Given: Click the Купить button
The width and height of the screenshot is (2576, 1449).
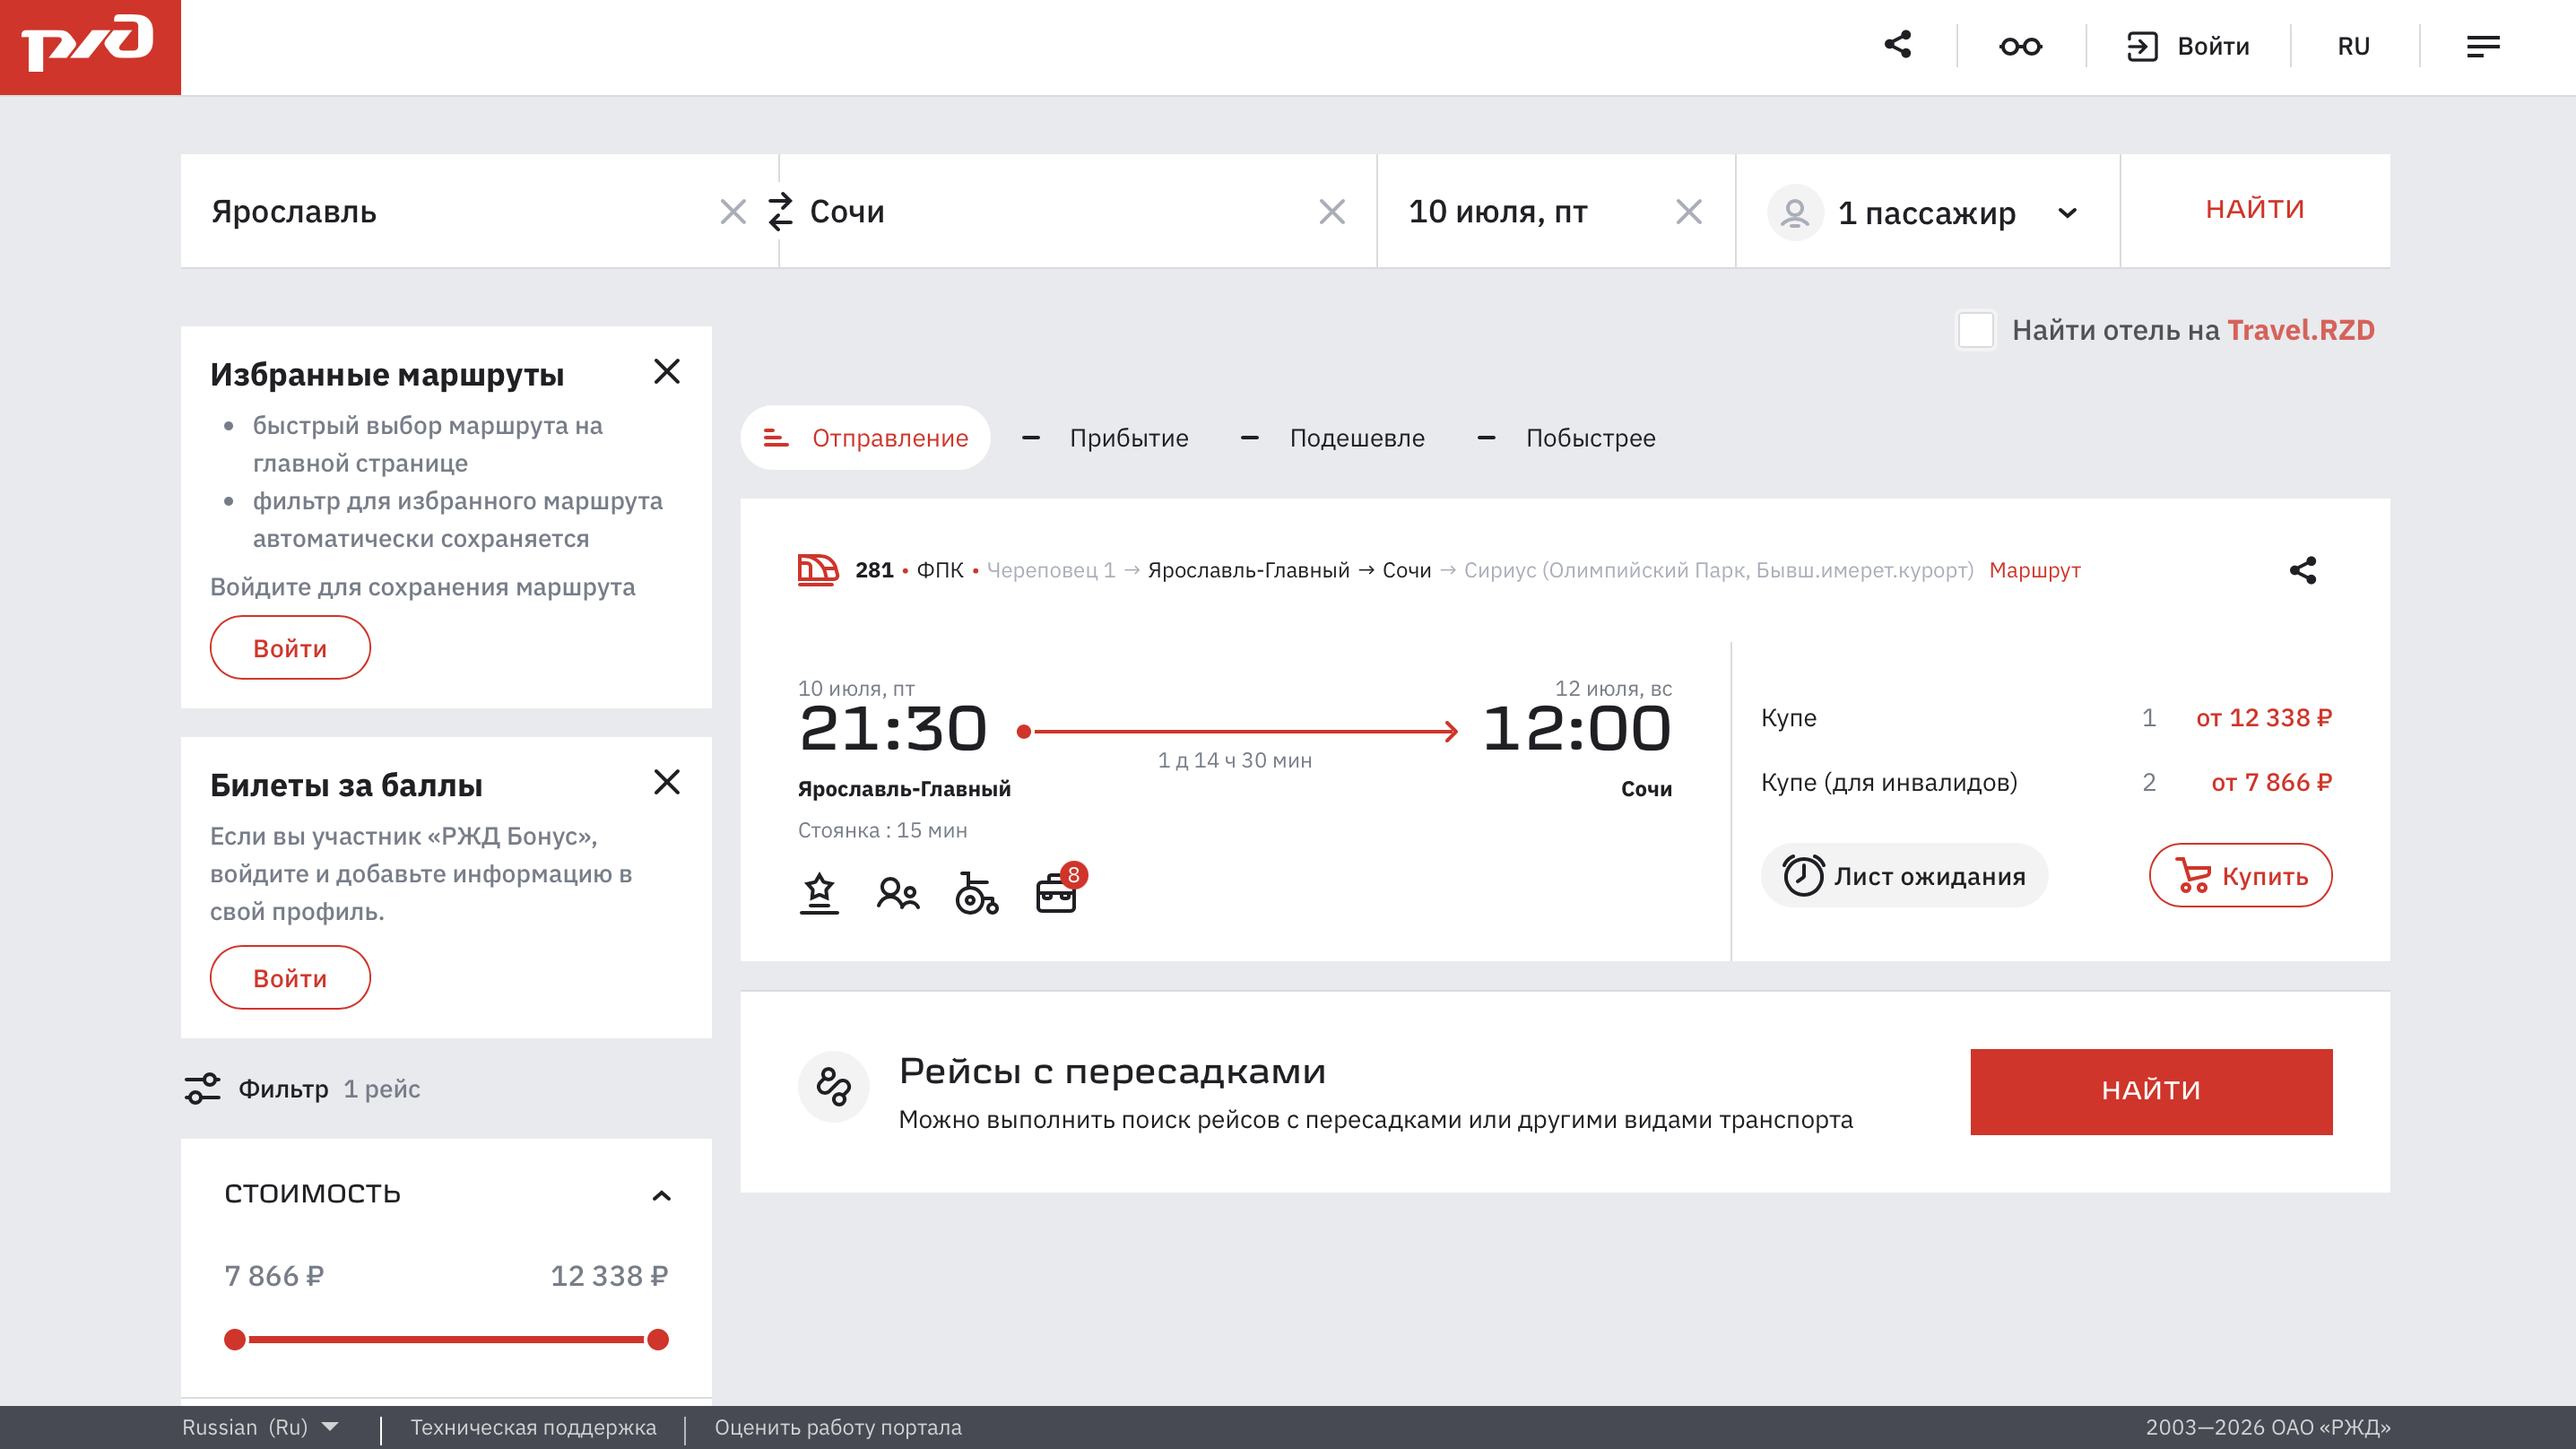Looking at the screenshot, I should tap(2240, 876).
